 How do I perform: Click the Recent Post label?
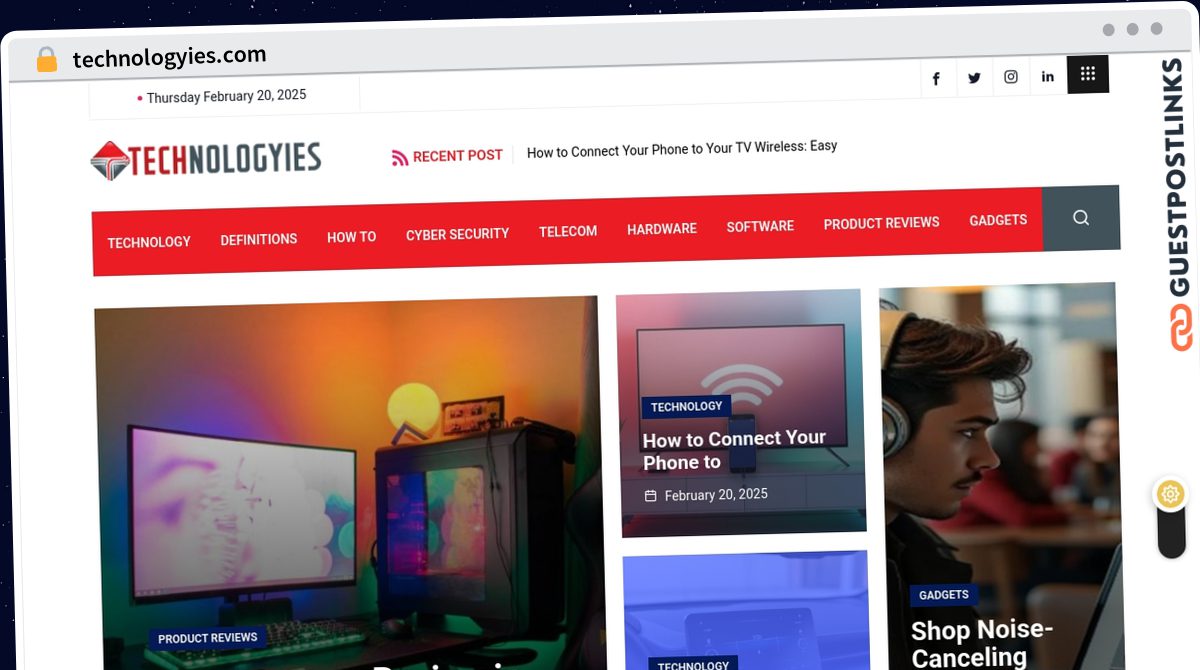(457, 156)
